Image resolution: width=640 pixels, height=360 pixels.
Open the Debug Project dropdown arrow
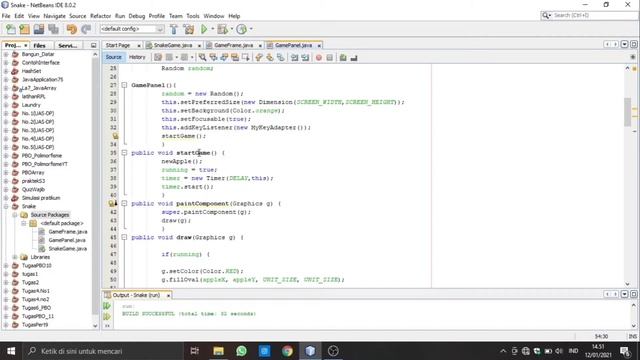click(231, 29)
